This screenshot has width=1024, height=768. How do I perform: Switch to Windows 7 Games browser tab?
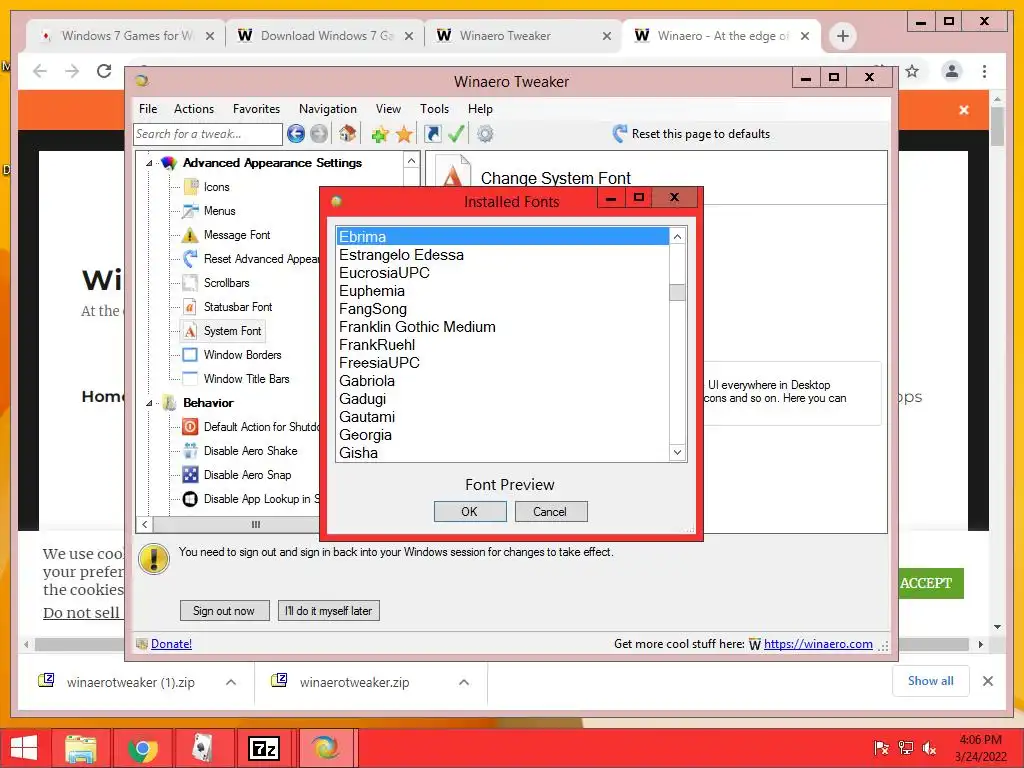127,36
